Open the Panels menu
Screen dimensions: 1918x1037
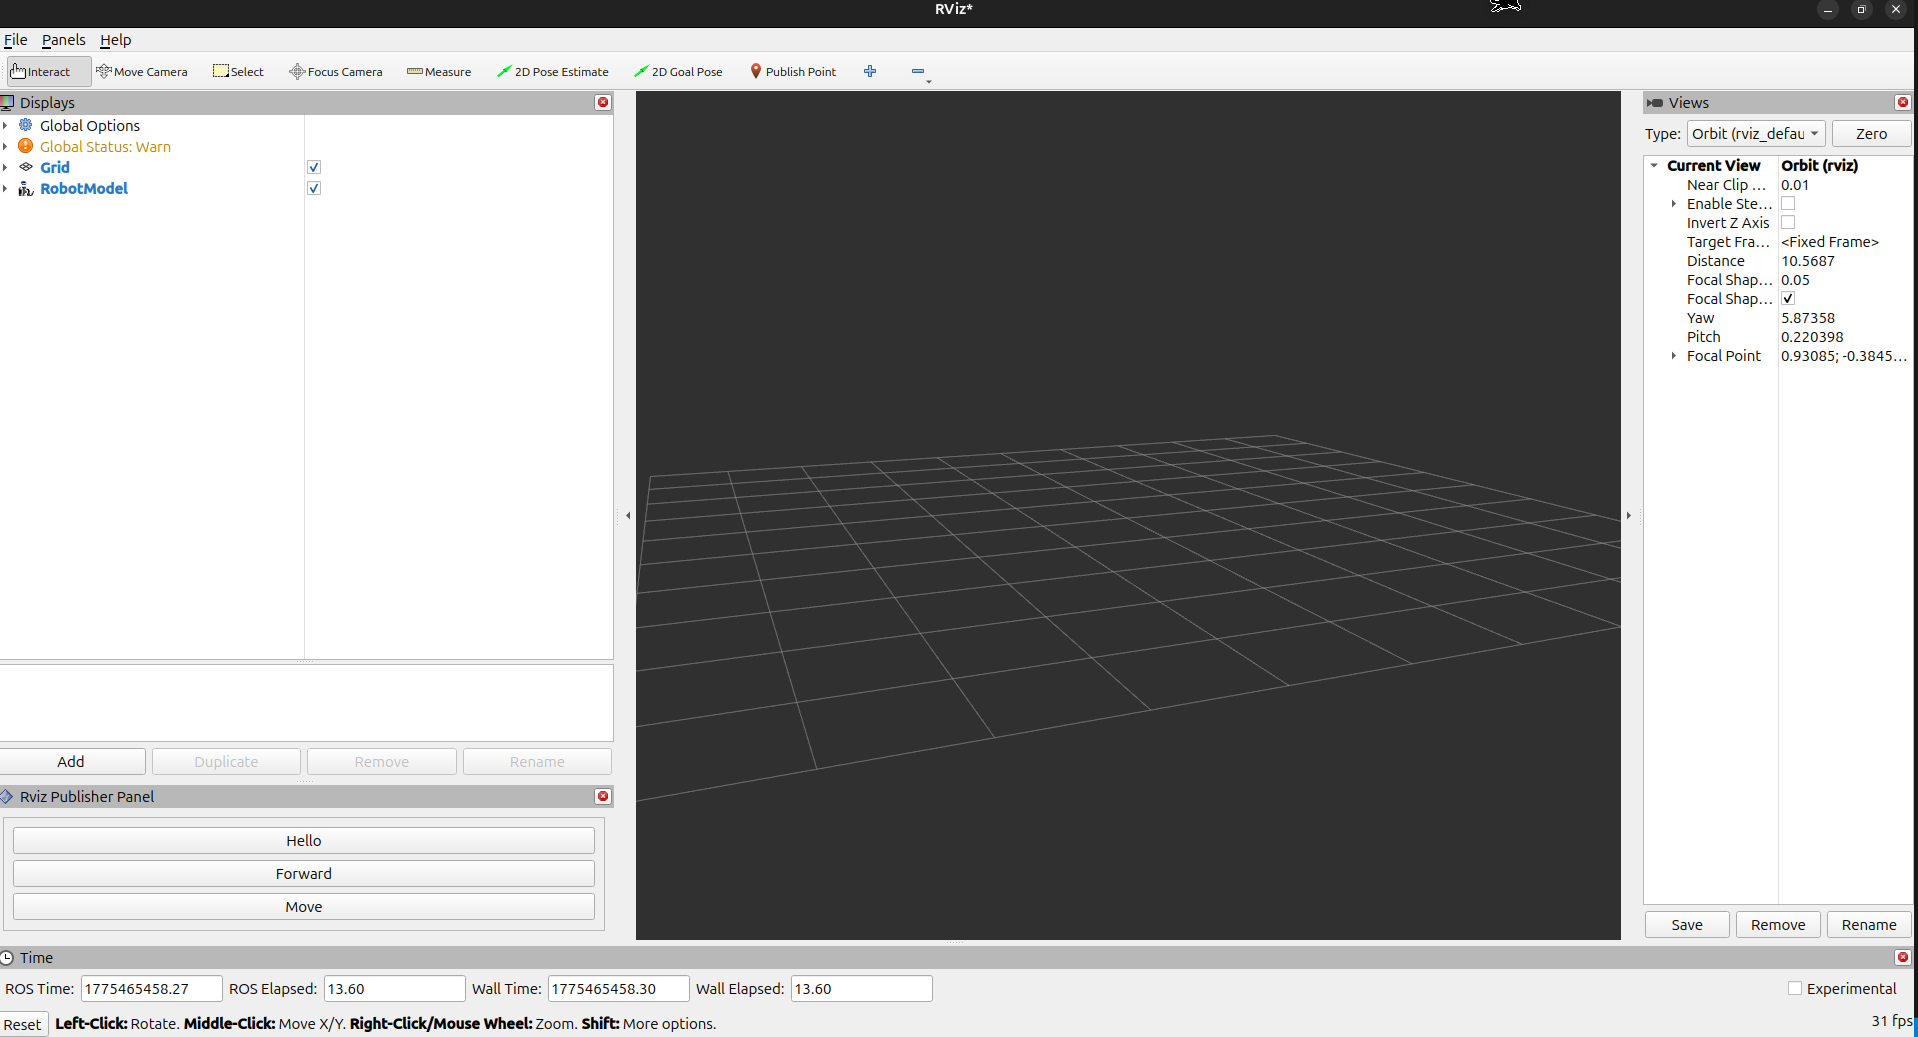tap(64, 40)
